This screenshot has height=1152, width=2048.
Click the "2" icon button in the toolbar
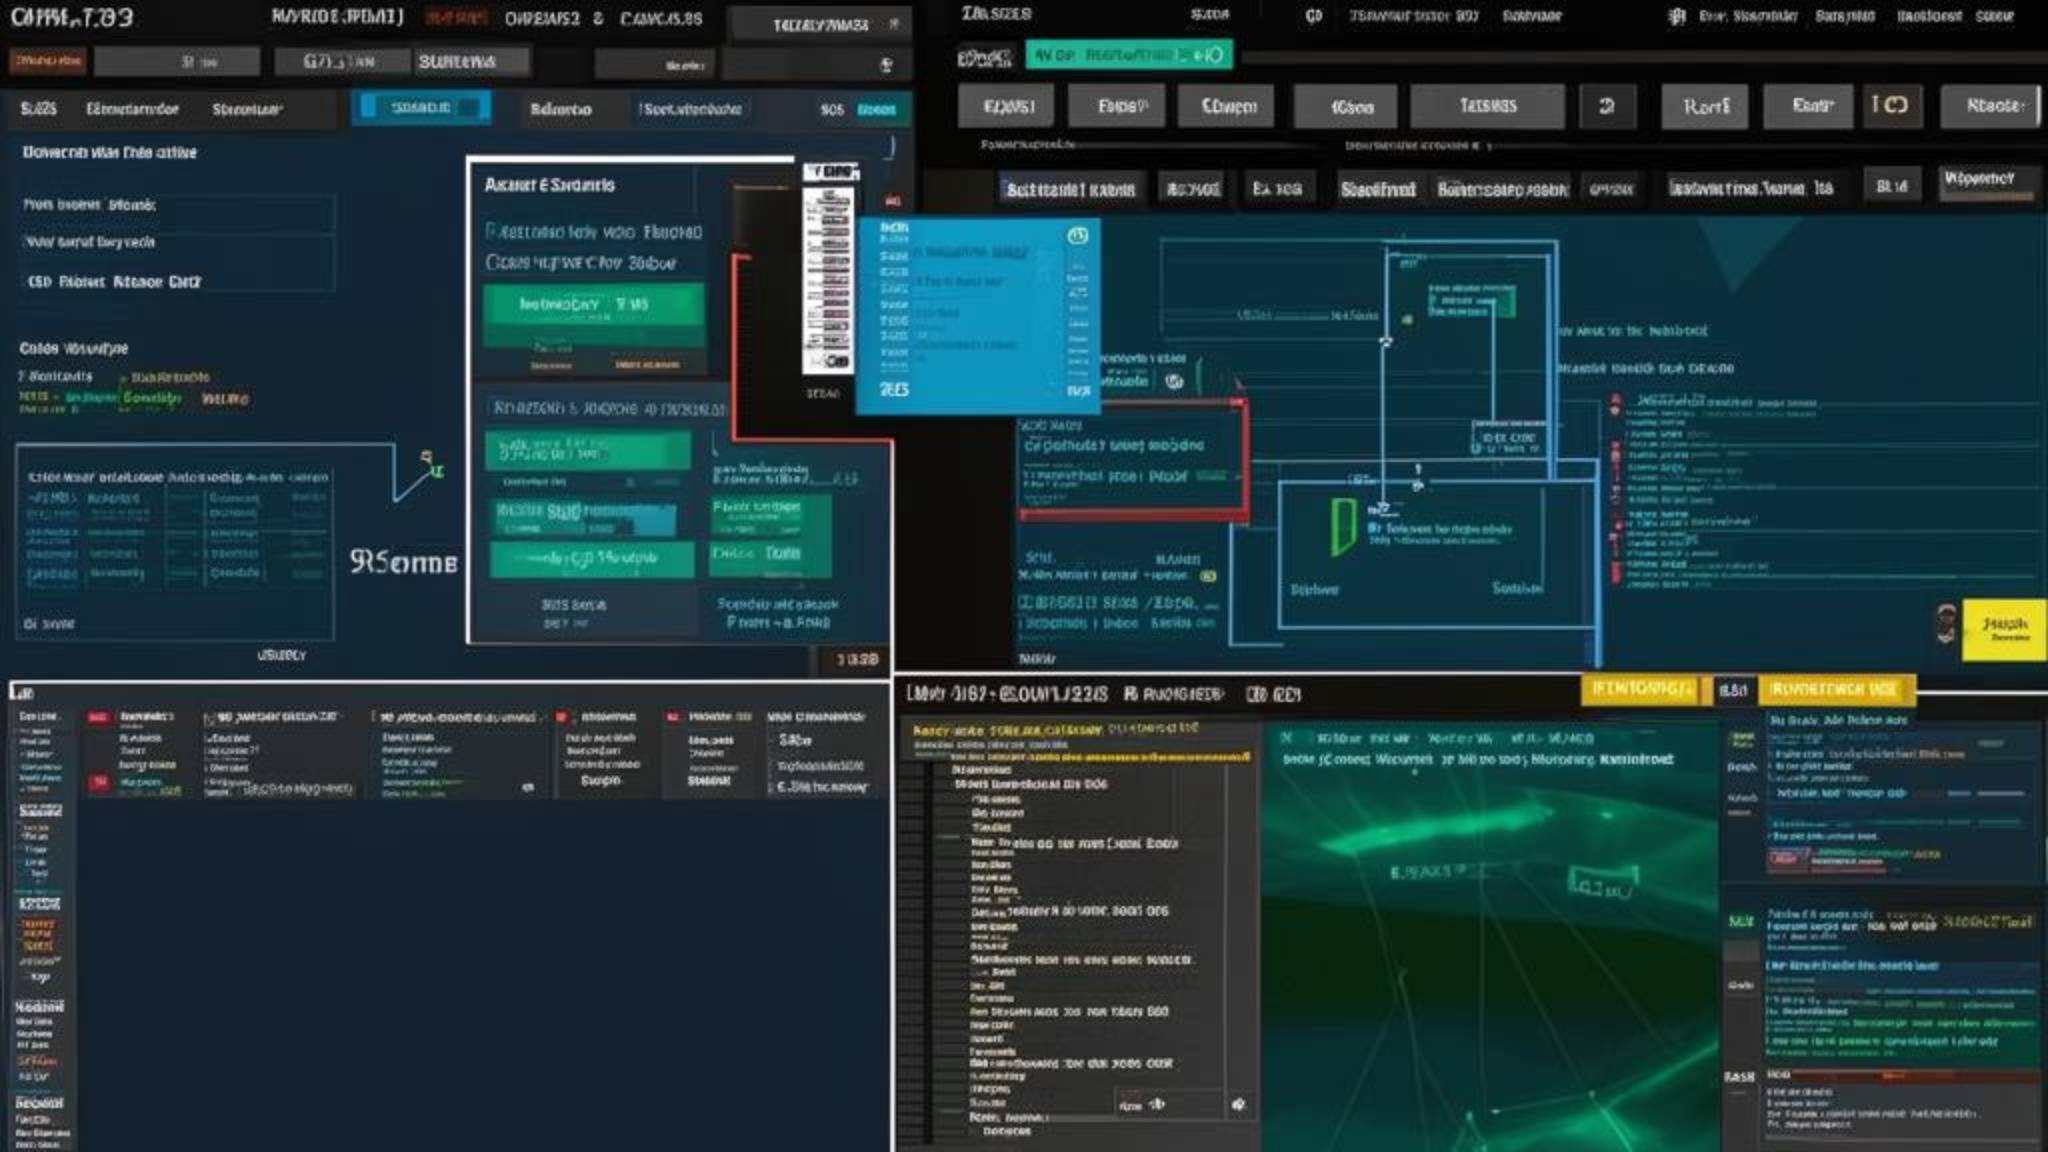pos(1606,106)
